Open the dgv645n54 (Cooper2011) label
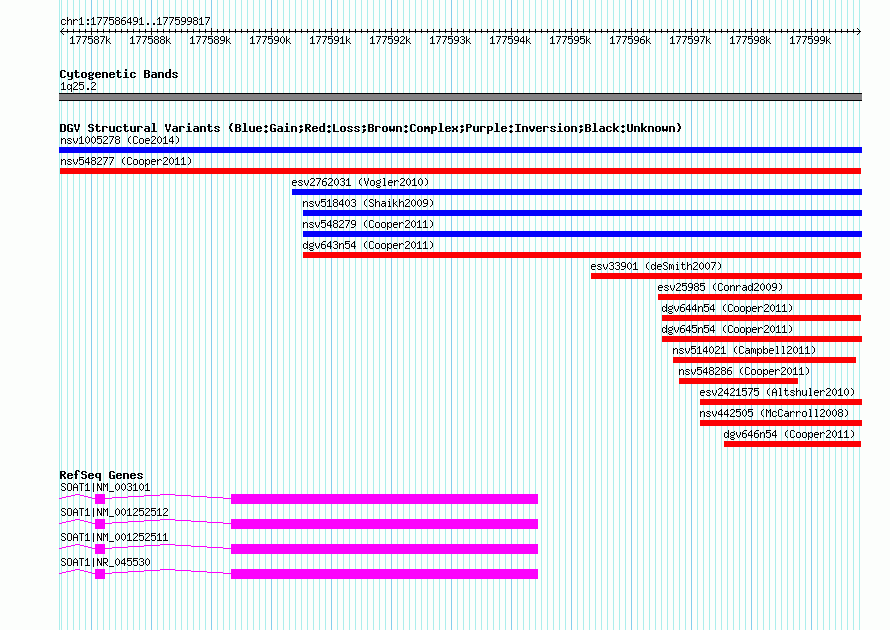The image size is (890, 630). pyautogui.click(x=727, y=329)
